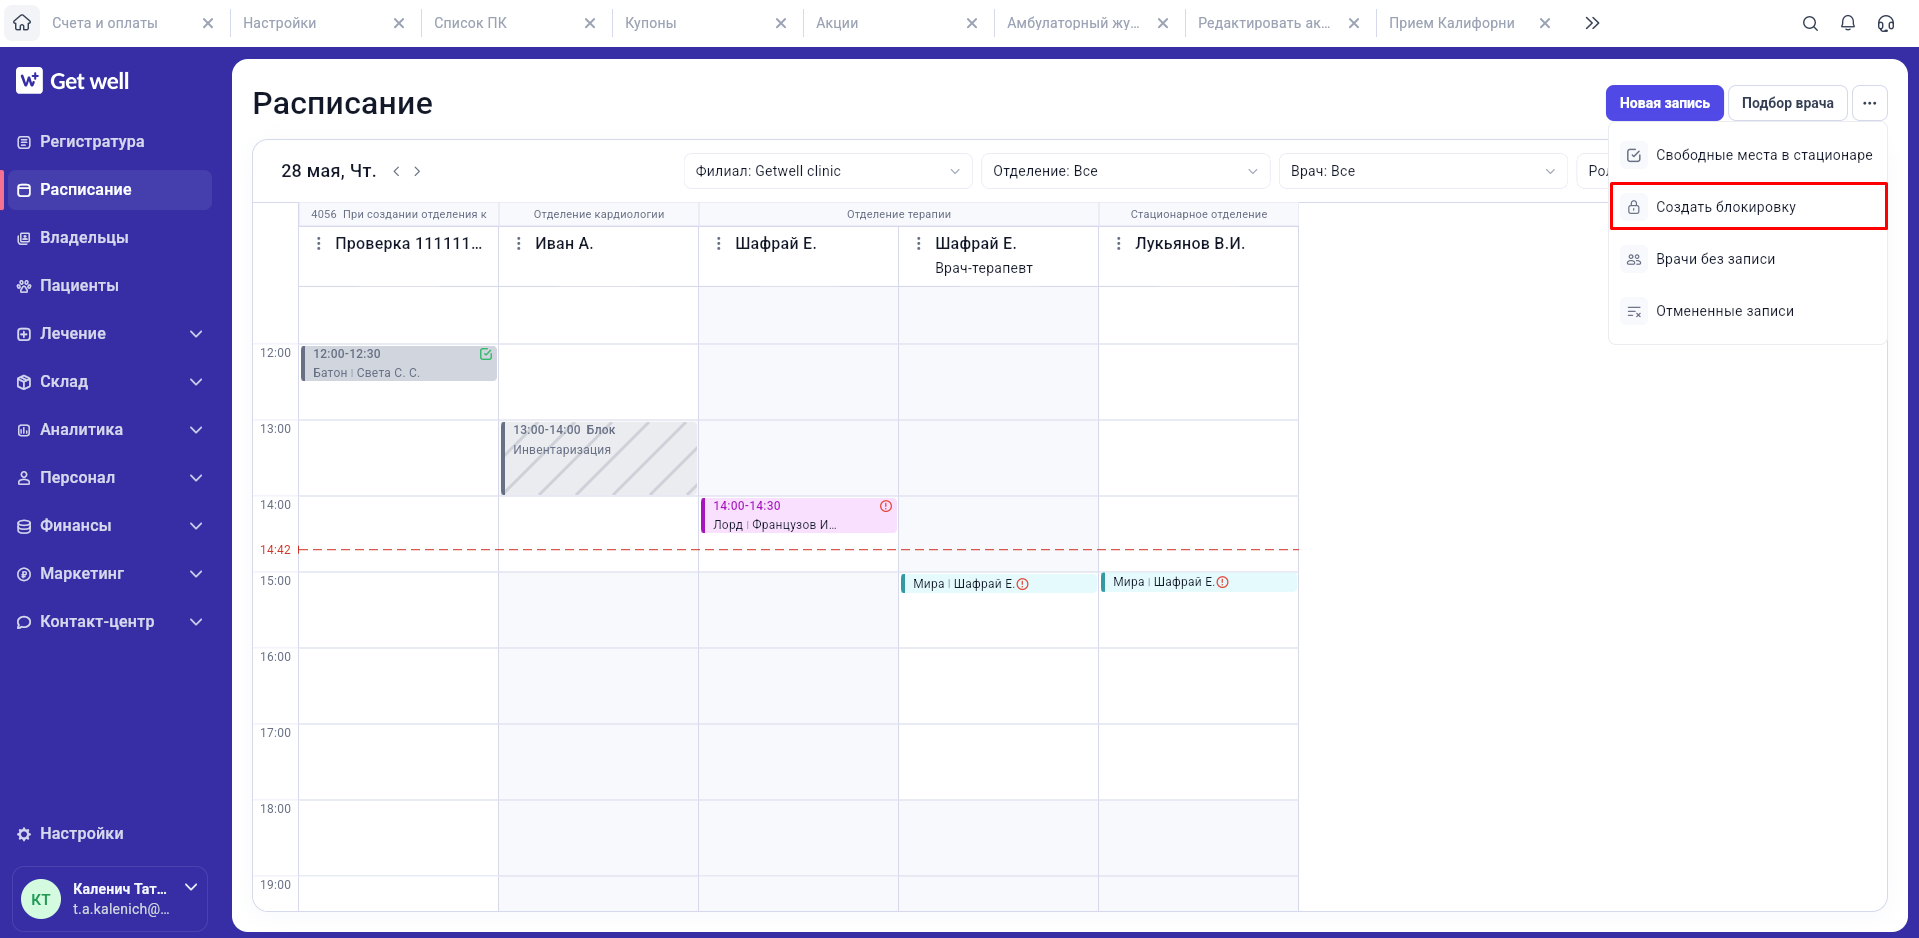Show more tabs double-chevron icon
This screenshot has width=1919, height=938.
coord(1592,23)
